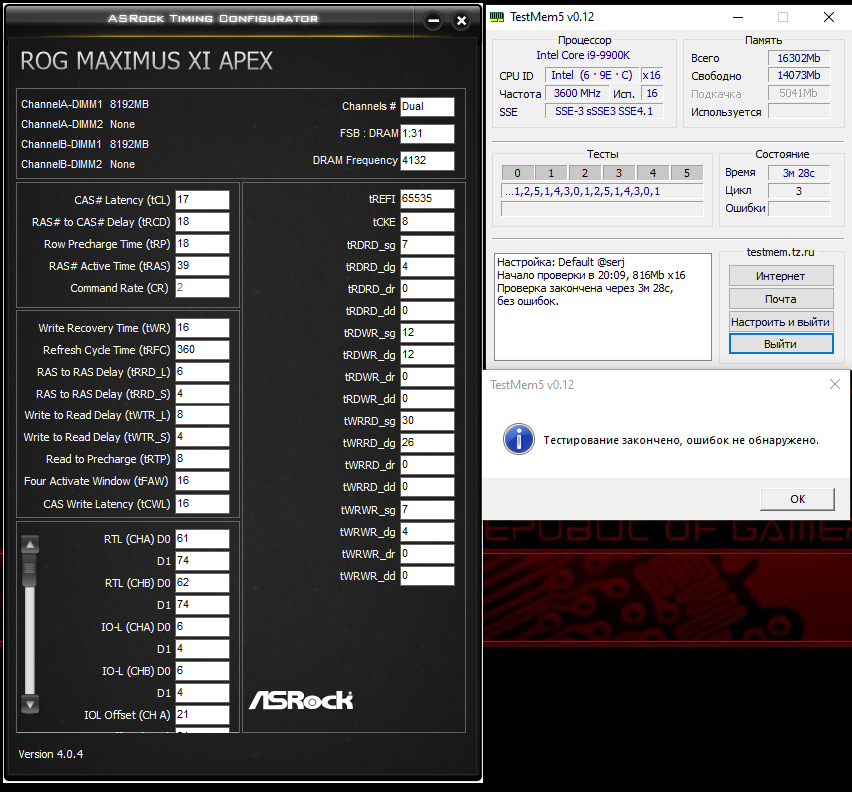The height and width of the screenshot is (792, 852).
Task: Select test box number 3
Action: click(619, 173)
